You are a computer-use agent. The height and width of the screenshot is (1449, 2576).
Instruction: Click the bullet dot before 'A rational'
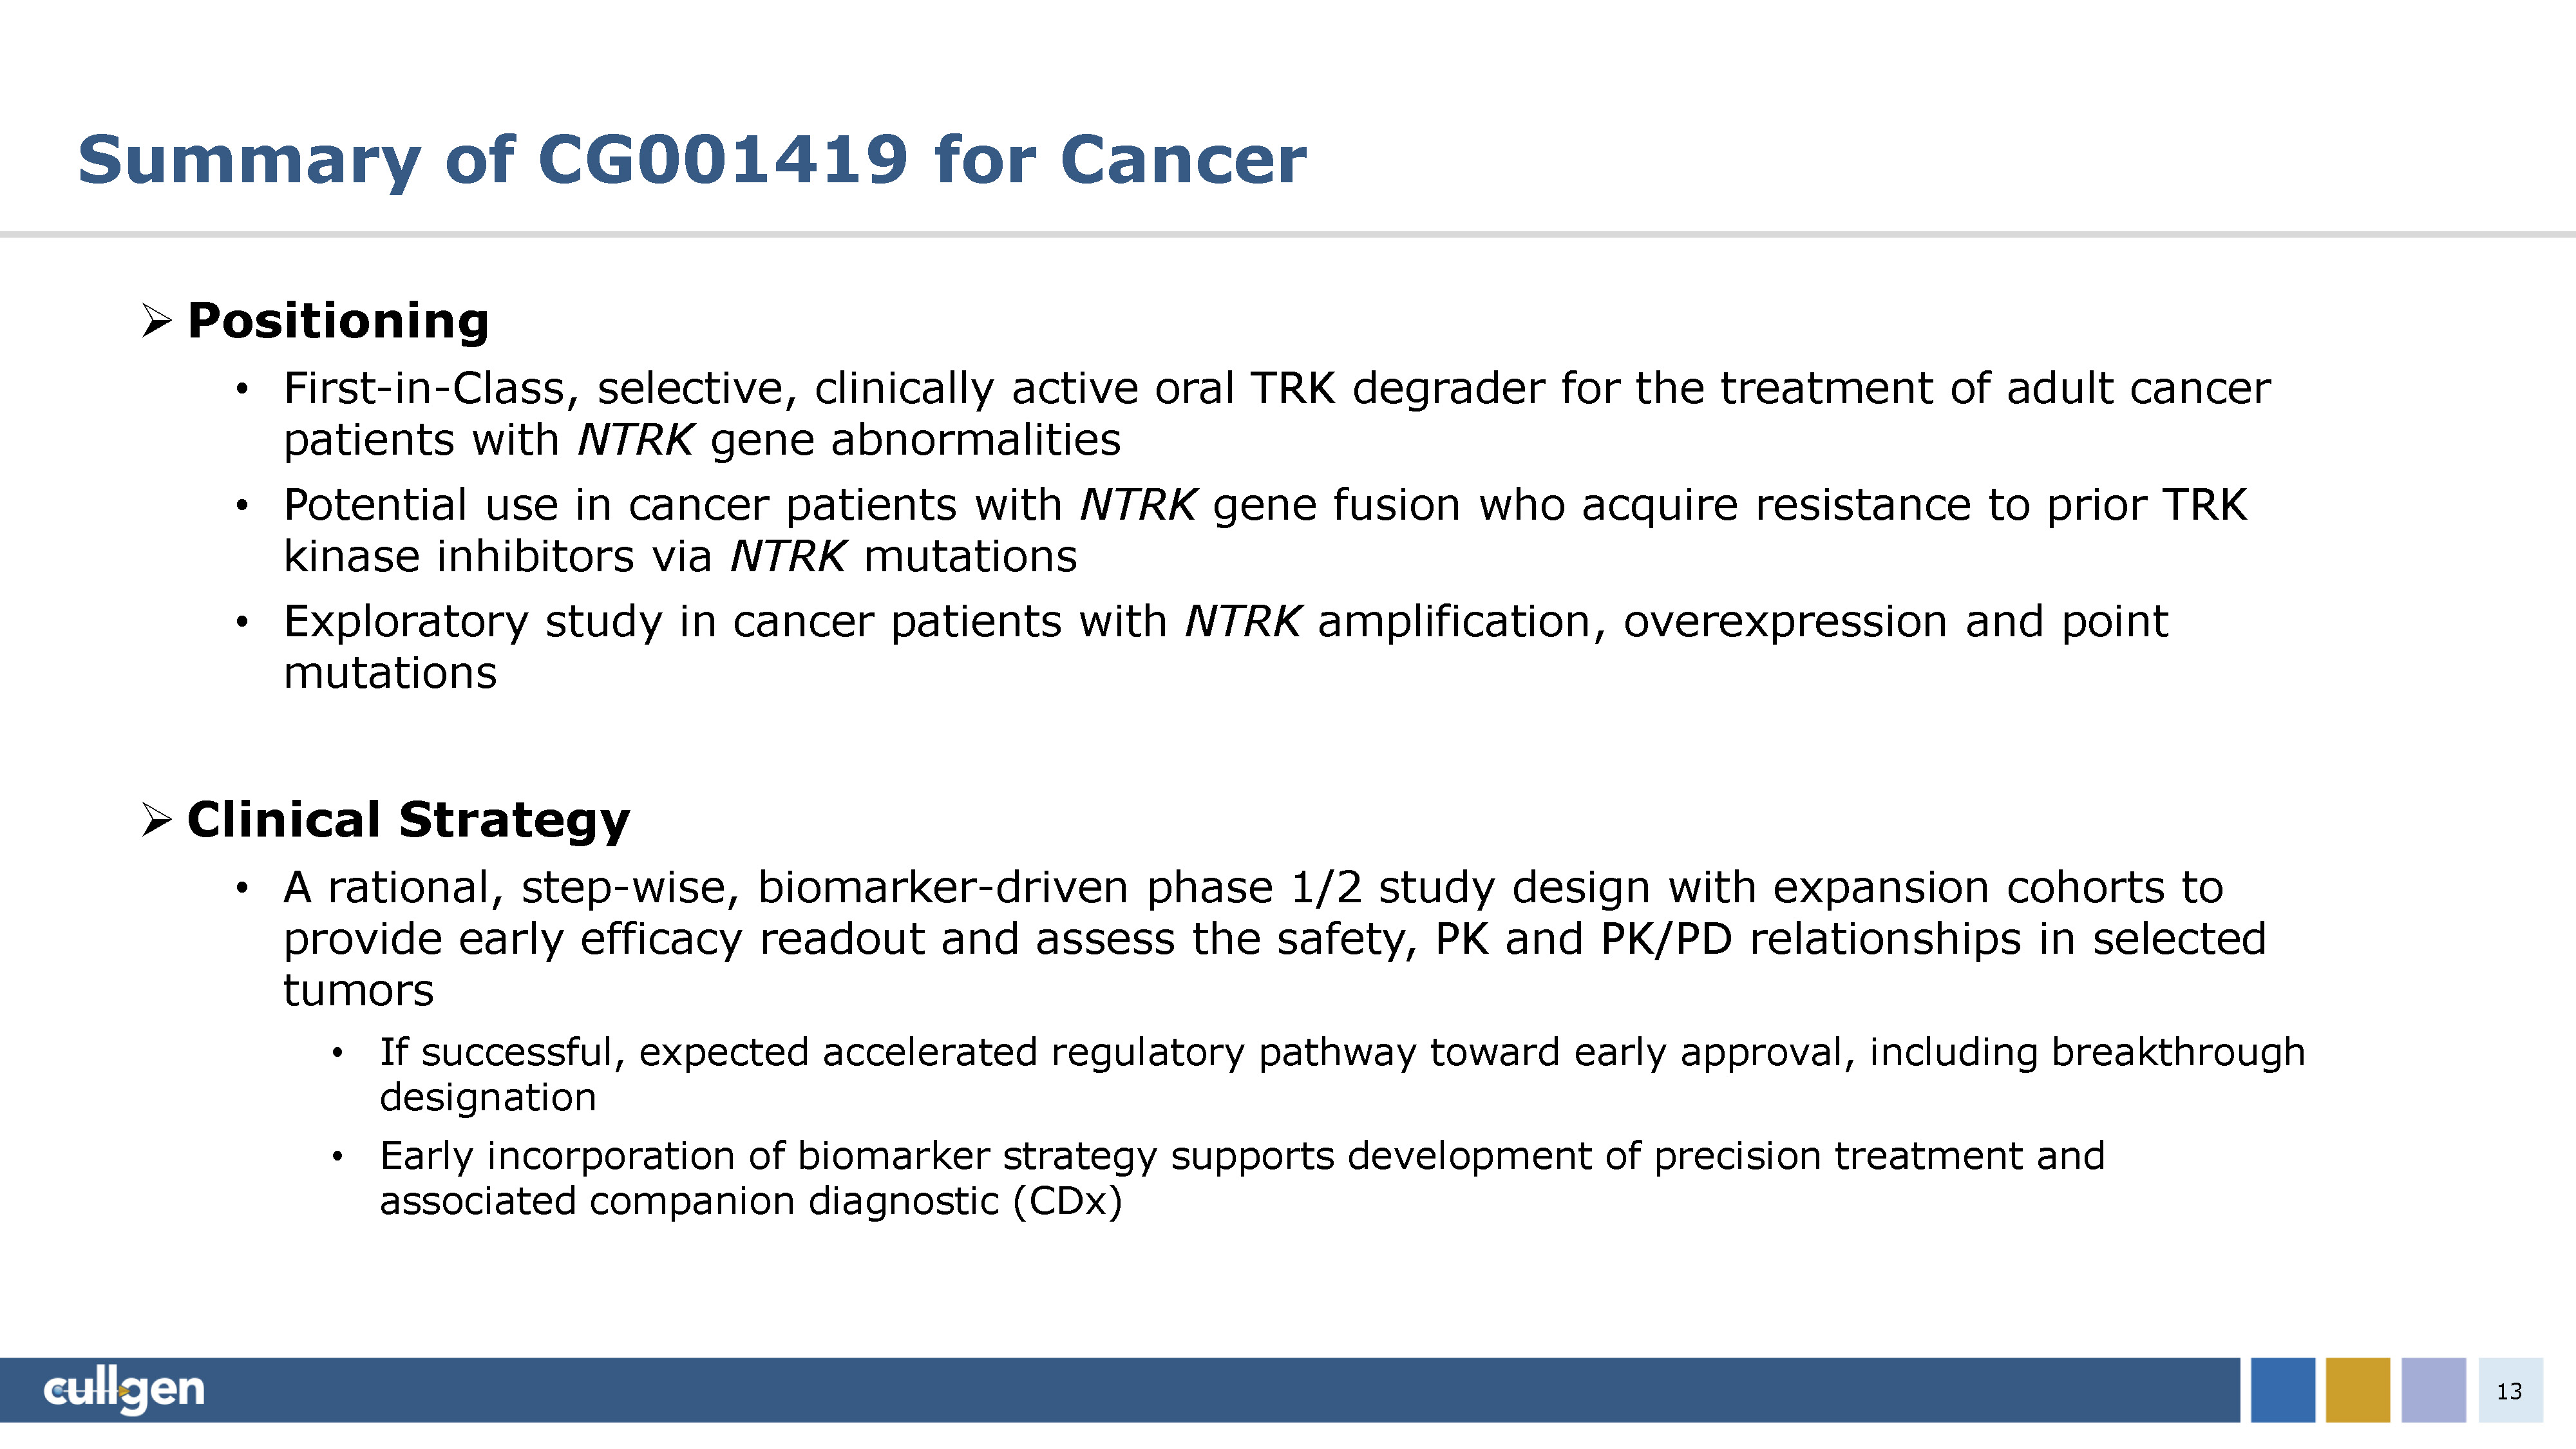[241, 888]
